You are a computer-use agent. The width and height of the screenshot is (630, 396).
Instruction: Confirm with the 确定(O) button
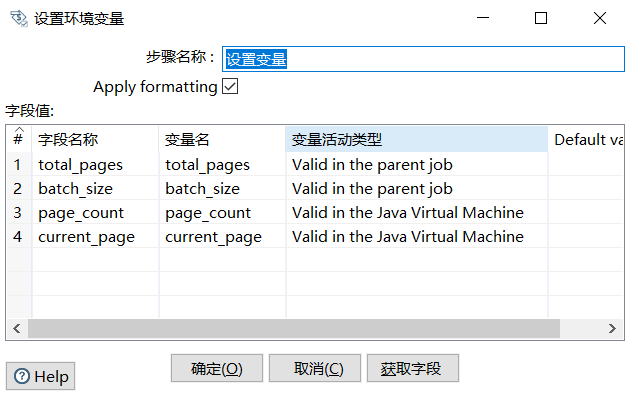(x=217, y=368)
